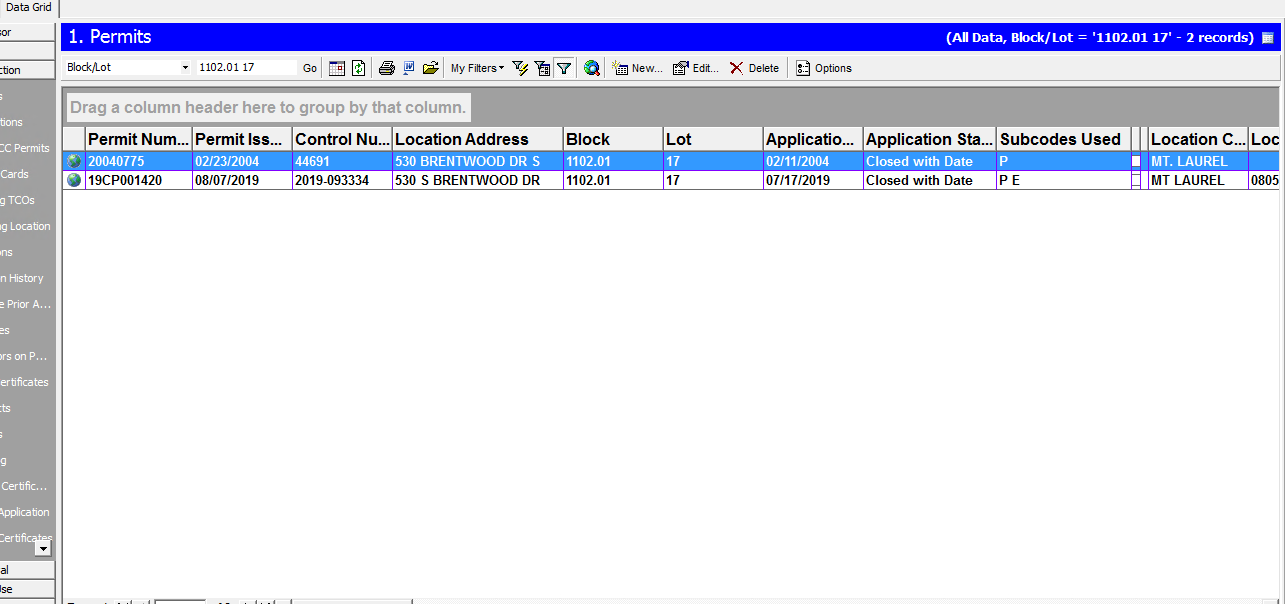
Task: Click issue date 08/07/2019
Action: point(242,180)
